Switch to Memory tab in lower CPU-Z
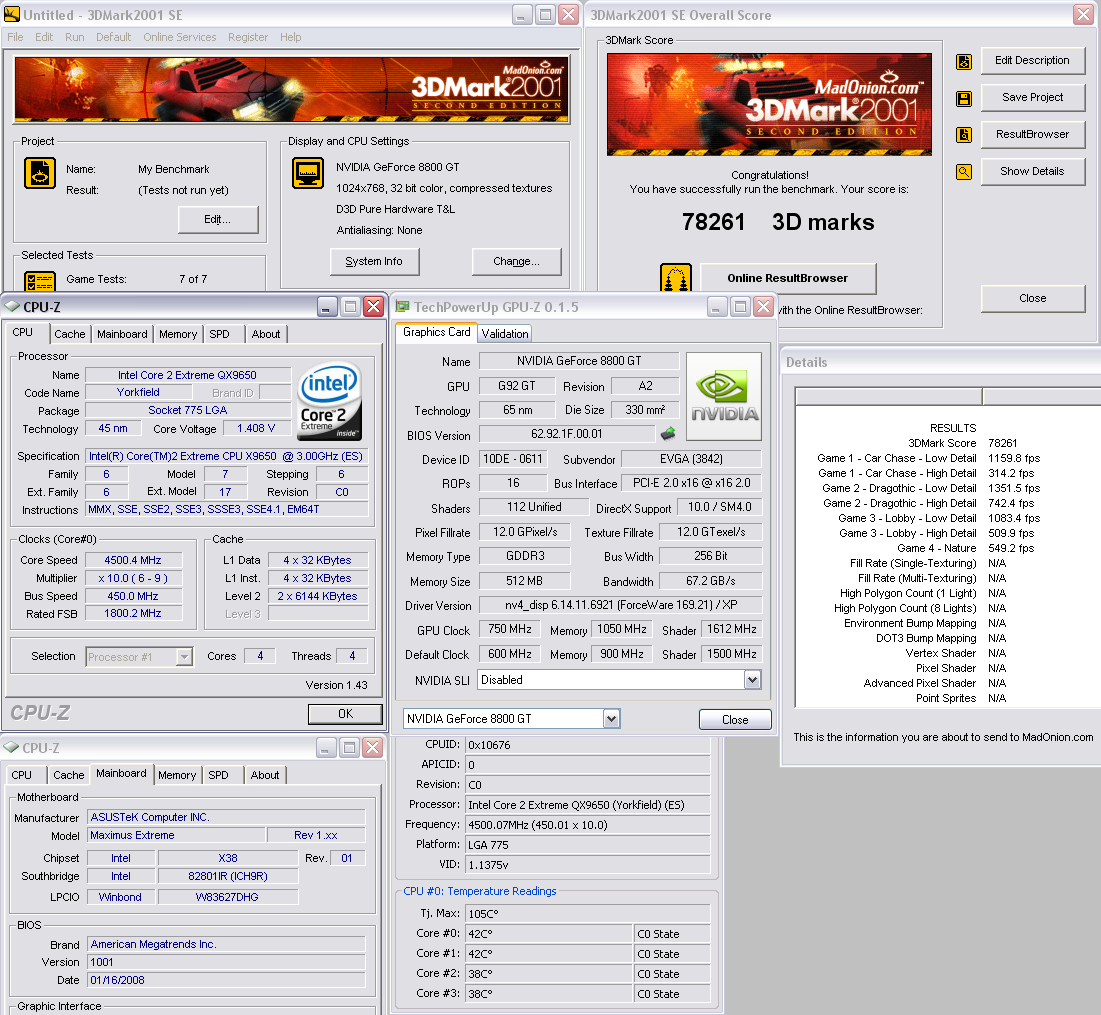This screenshot has width=1101, height=1015. (x=177, y=775)
